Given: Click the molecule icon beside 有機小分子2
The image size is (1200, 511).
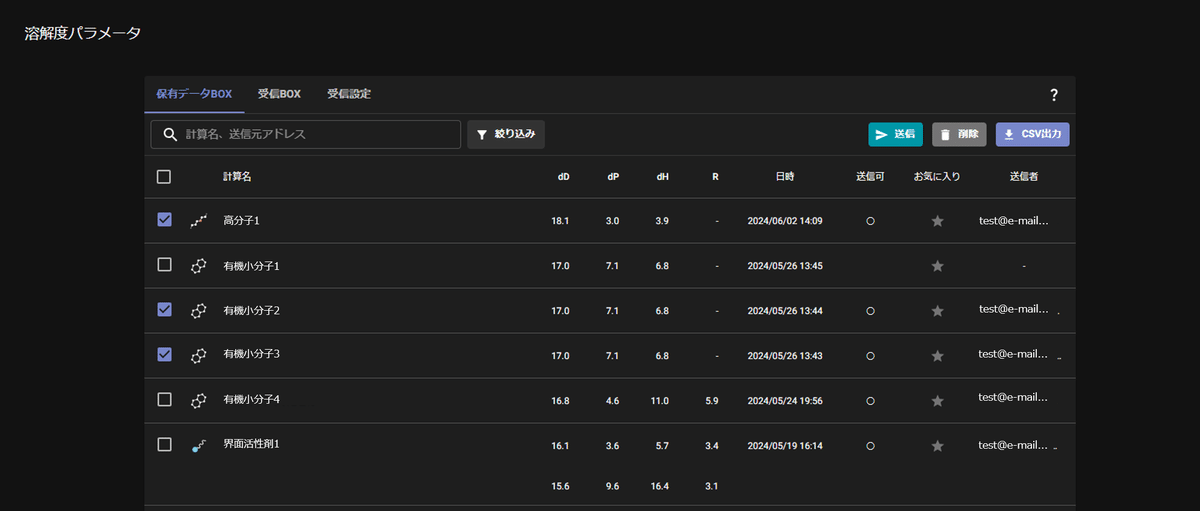Looking at the screenshot, I should point(199,311).
